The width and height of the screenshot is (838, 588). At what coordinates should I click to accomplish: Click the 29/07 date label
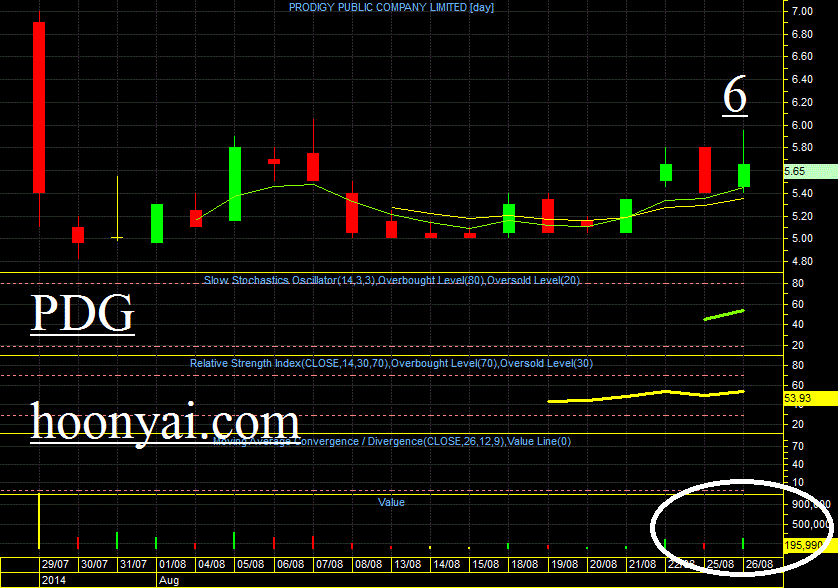pyautogui.click(x=56, y=564)
